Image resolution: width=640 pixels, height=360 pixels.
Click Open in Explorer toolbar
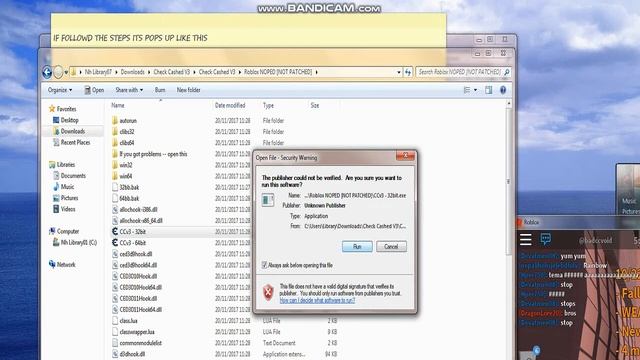(x=94, y=90)
